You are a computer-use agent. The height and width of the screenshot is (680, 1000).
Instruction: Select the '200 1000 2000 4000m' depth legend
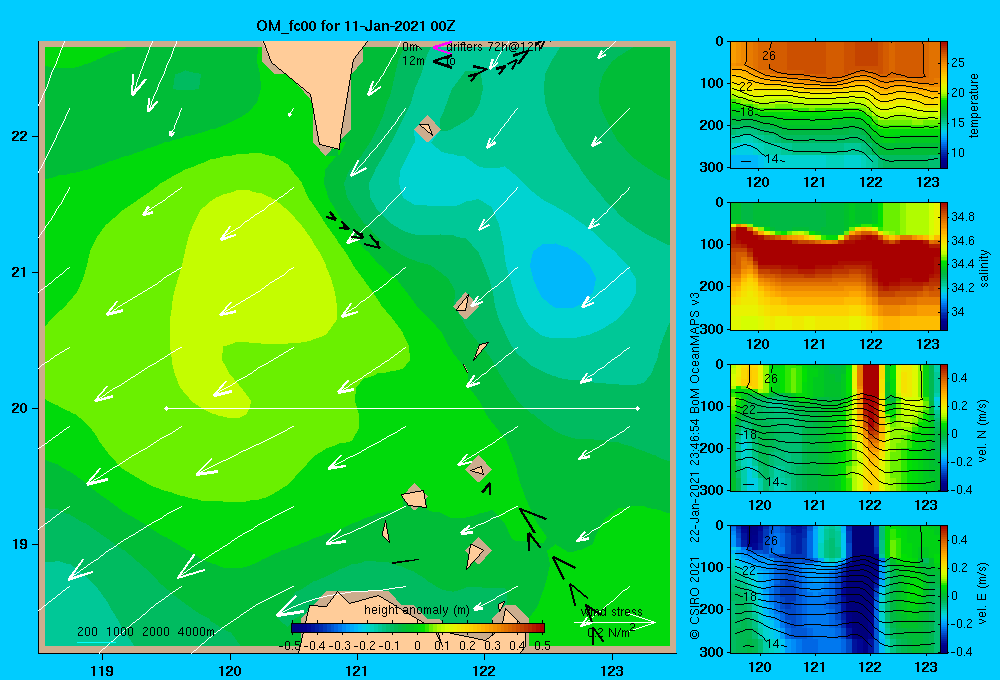tap(145, 632)
